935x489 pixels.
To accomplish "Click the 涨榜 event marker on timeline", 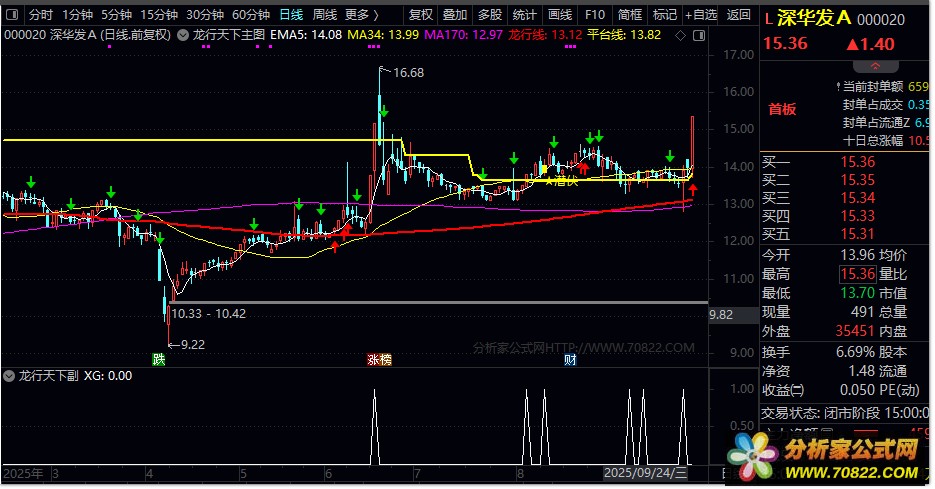I will (379, 359).
